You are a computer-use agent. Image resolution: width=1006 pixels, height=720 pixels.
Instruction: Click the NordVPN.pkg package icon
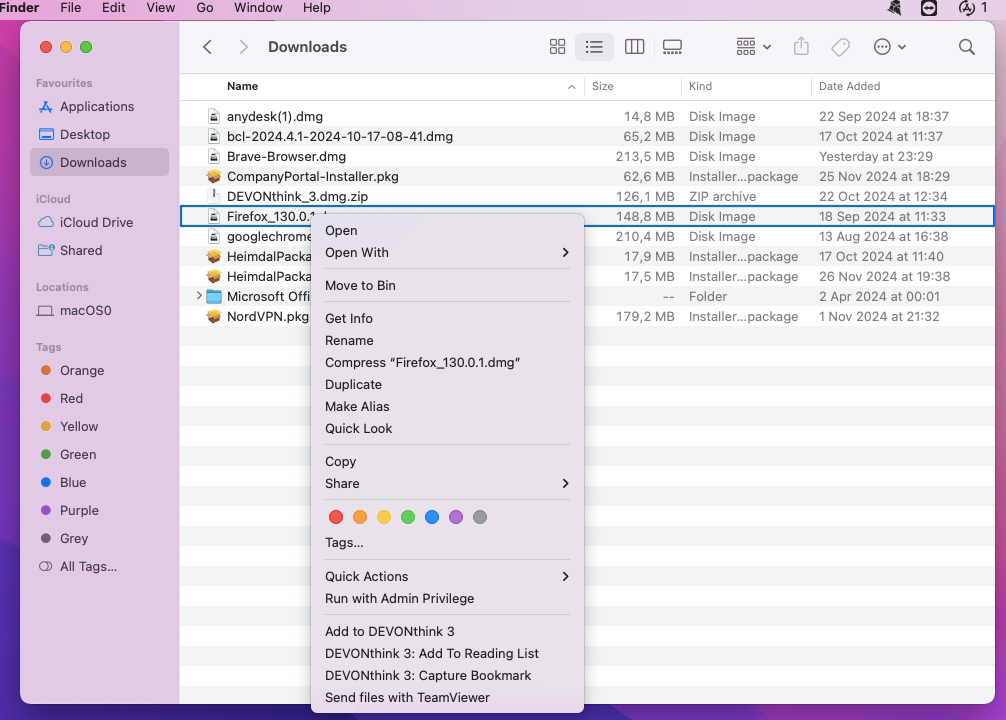tap(214, 316)
